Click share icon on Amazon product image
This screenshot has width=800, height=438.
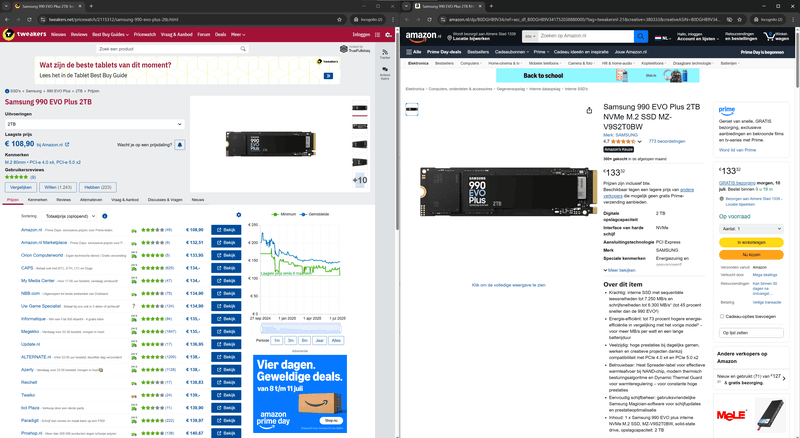[589, 110]
